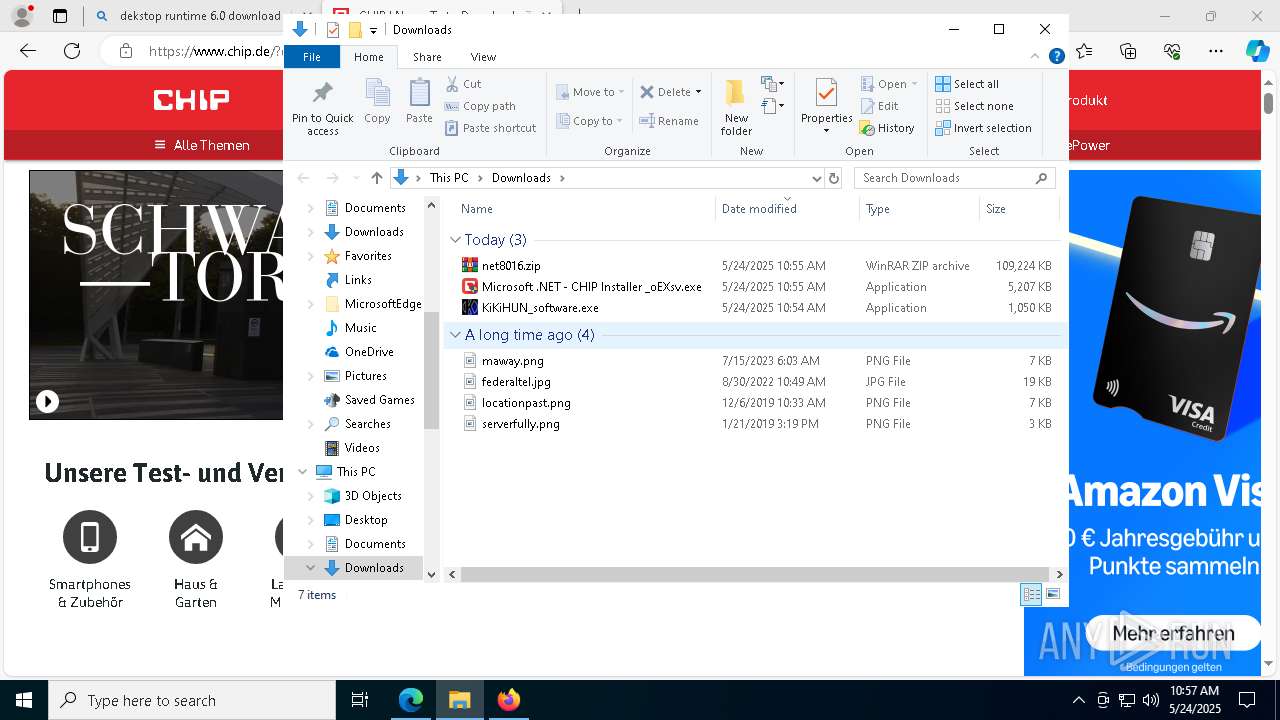This screenshot has width=1280, height=720.
Task: Switch to the Share ribbon tab
Action: [427, 57]
